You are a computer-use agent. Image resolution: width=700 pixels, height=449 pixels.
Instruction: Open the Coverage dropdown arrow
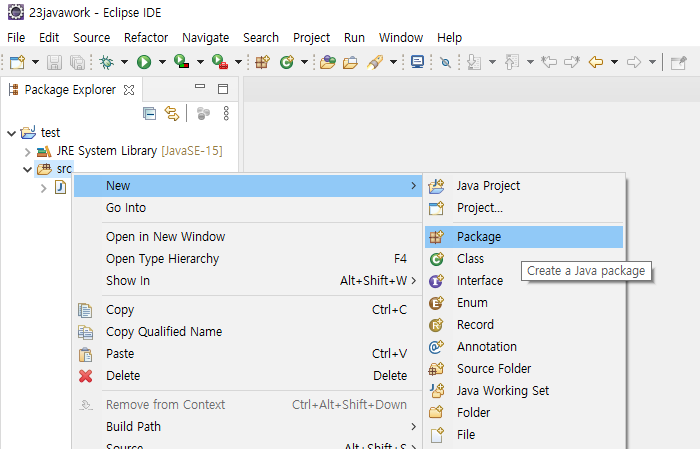[200, 62]
